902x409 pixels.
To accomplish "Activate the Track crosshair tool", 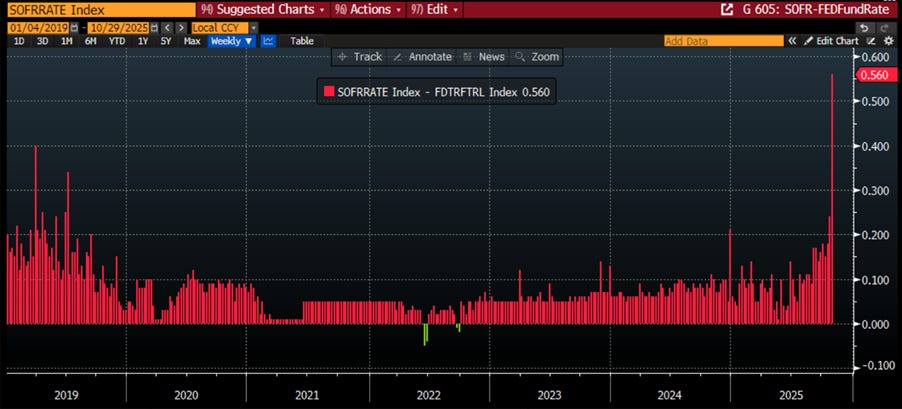I will [x=360, y=56].
